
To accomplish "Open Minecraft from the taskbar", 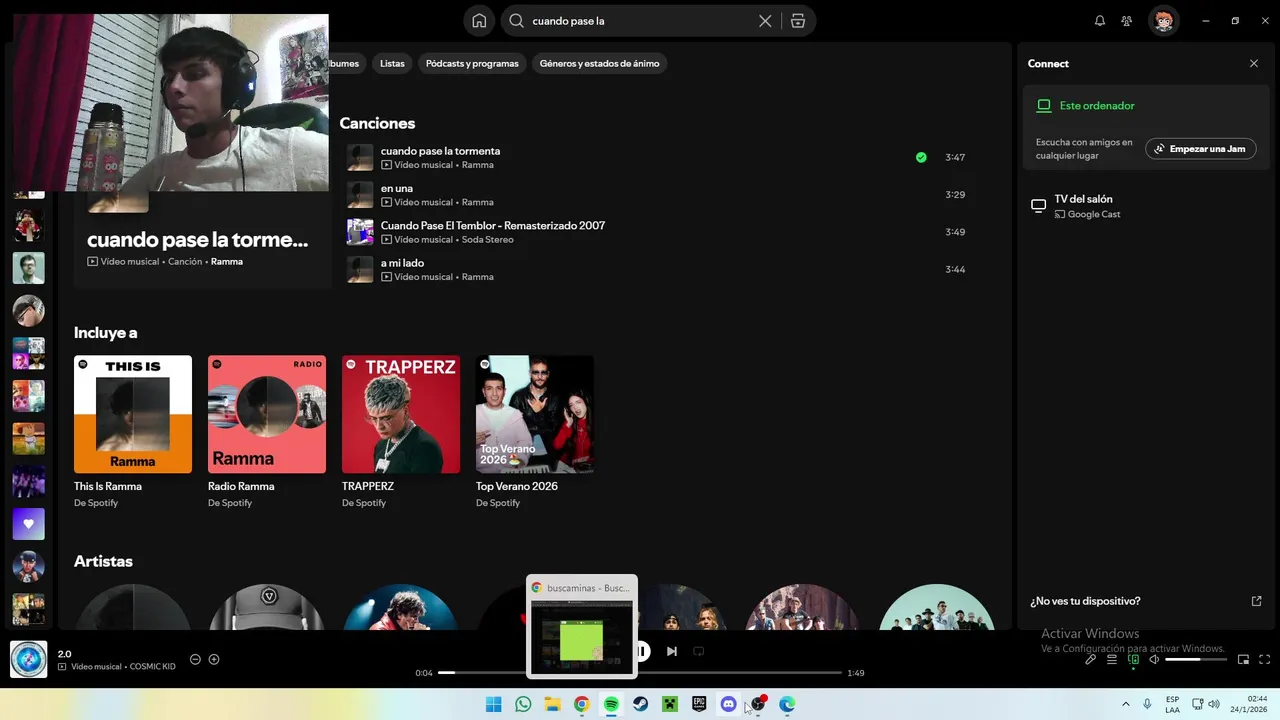I will pos(670,704).
